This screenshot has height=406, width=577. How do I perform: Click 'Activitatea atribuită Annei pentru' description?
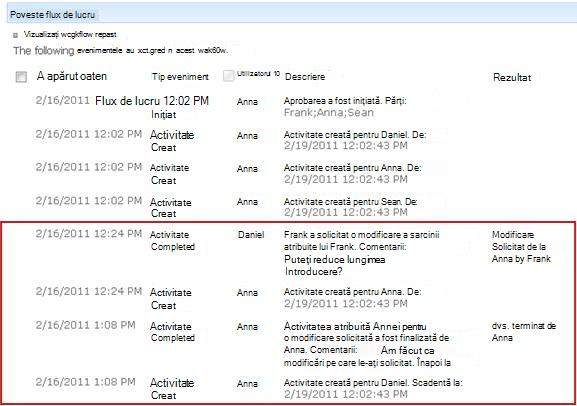point(355,326)
